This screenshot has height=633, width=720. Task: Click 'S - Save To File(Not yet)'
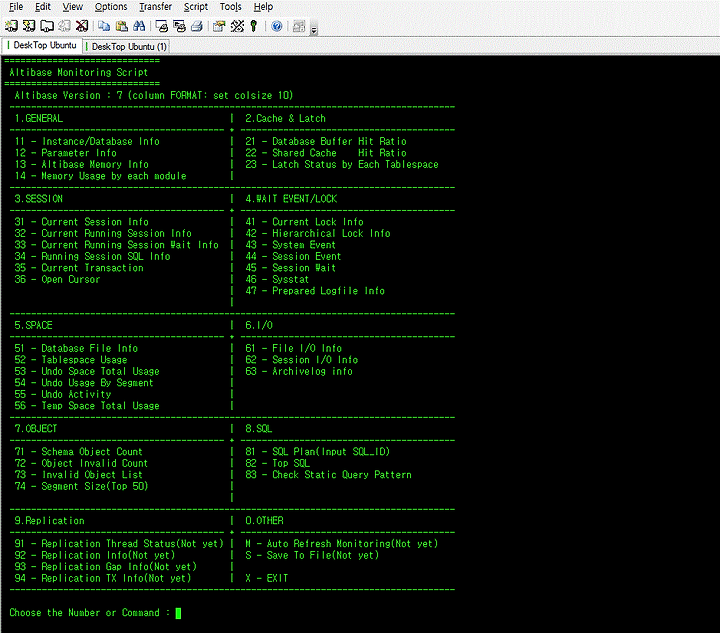point(312,555)
